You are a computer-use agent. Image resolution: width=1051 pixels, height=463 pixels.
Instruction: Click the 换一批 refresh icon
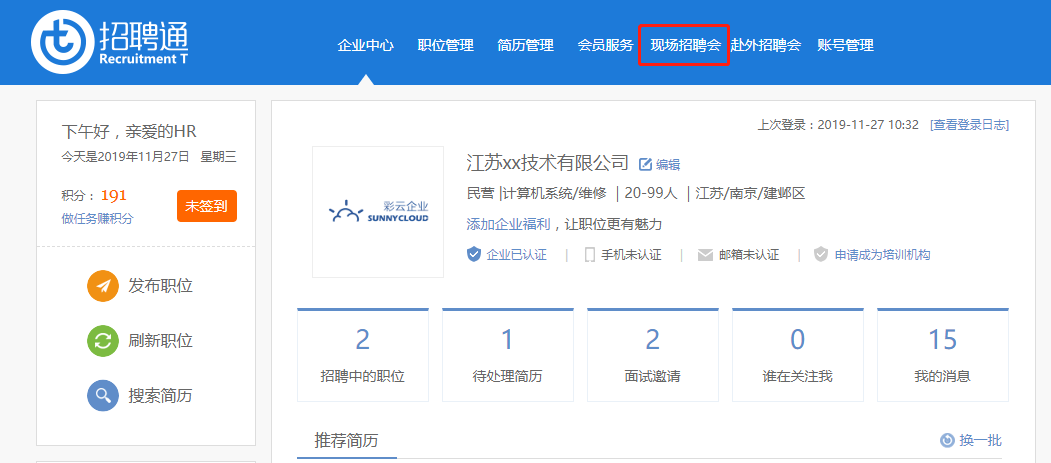(x=947, y=440)
